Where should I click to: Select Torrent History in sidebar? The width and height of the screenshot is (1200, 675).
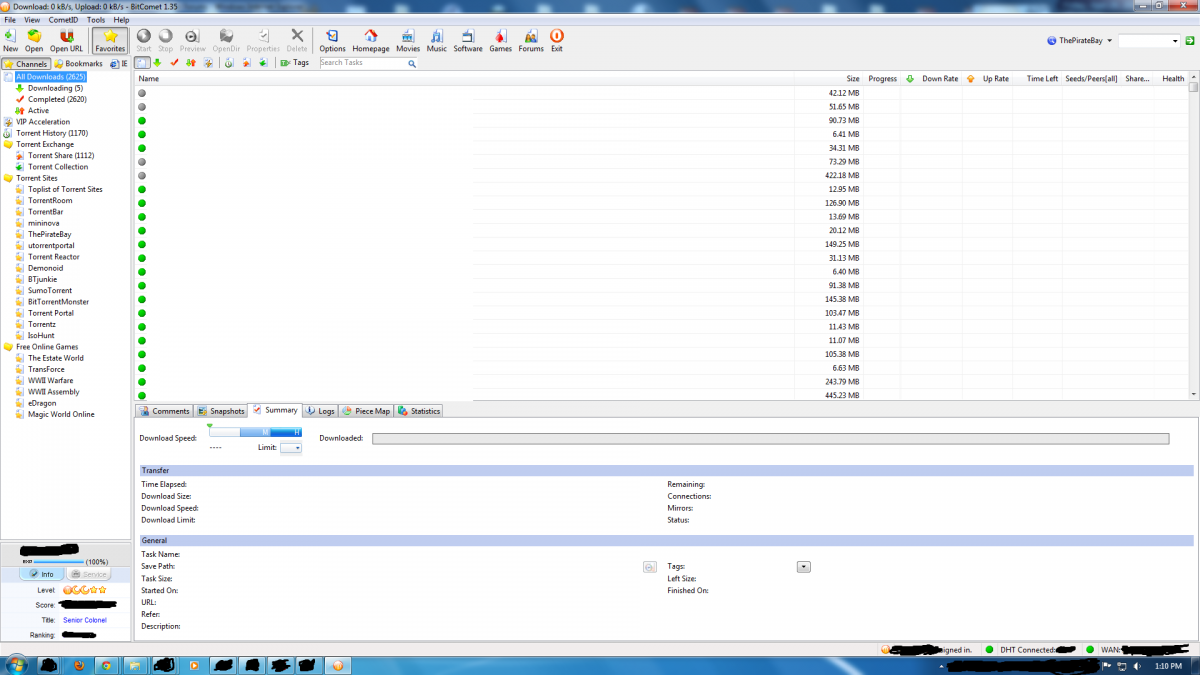tap(51, 133)
